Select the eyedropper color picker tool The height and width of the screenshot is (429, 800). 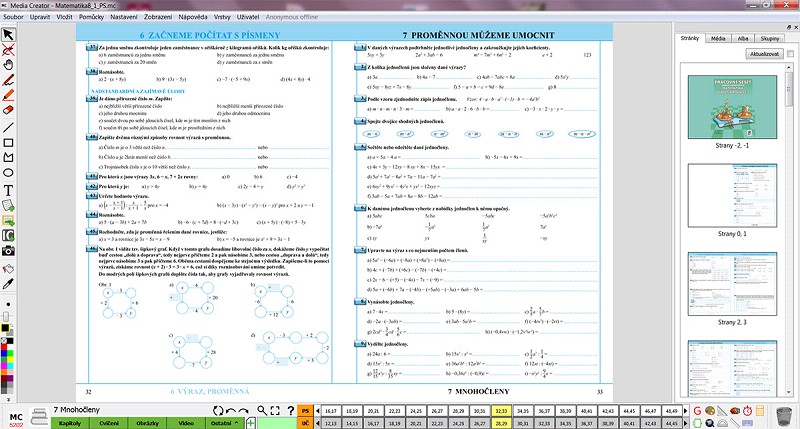click(8, 284)
